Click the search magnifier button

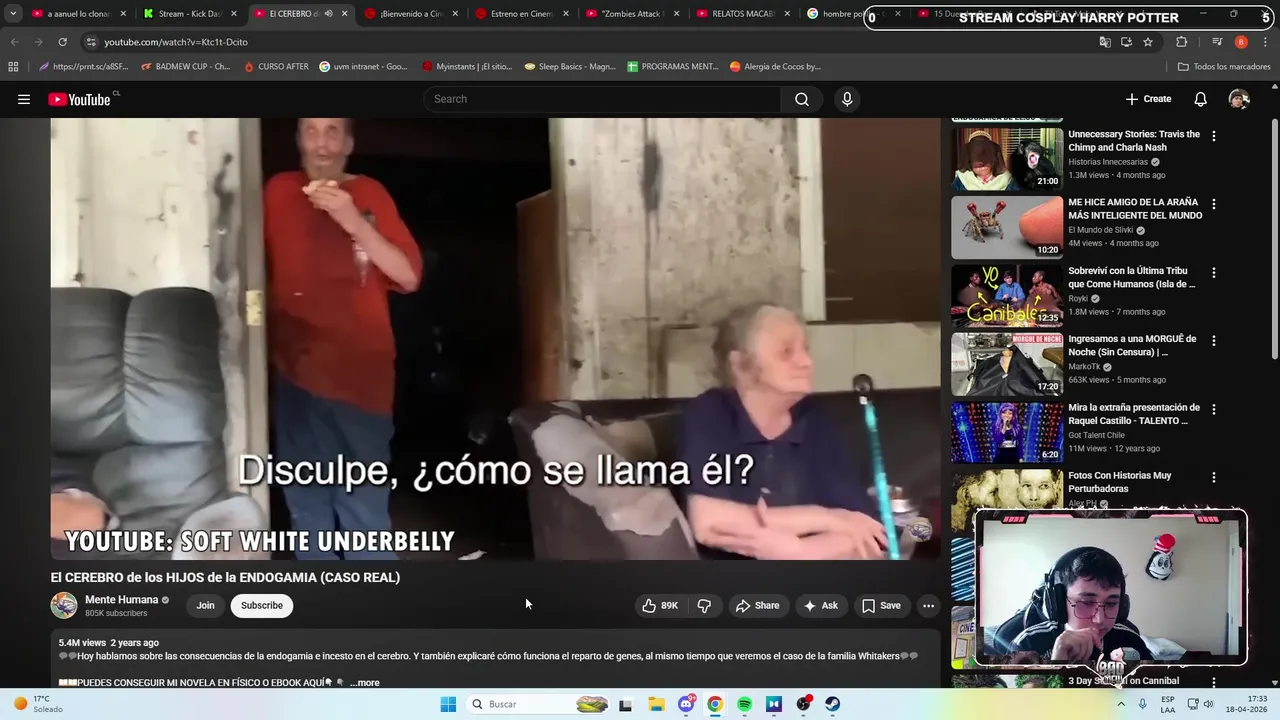[x=802, y=99]
